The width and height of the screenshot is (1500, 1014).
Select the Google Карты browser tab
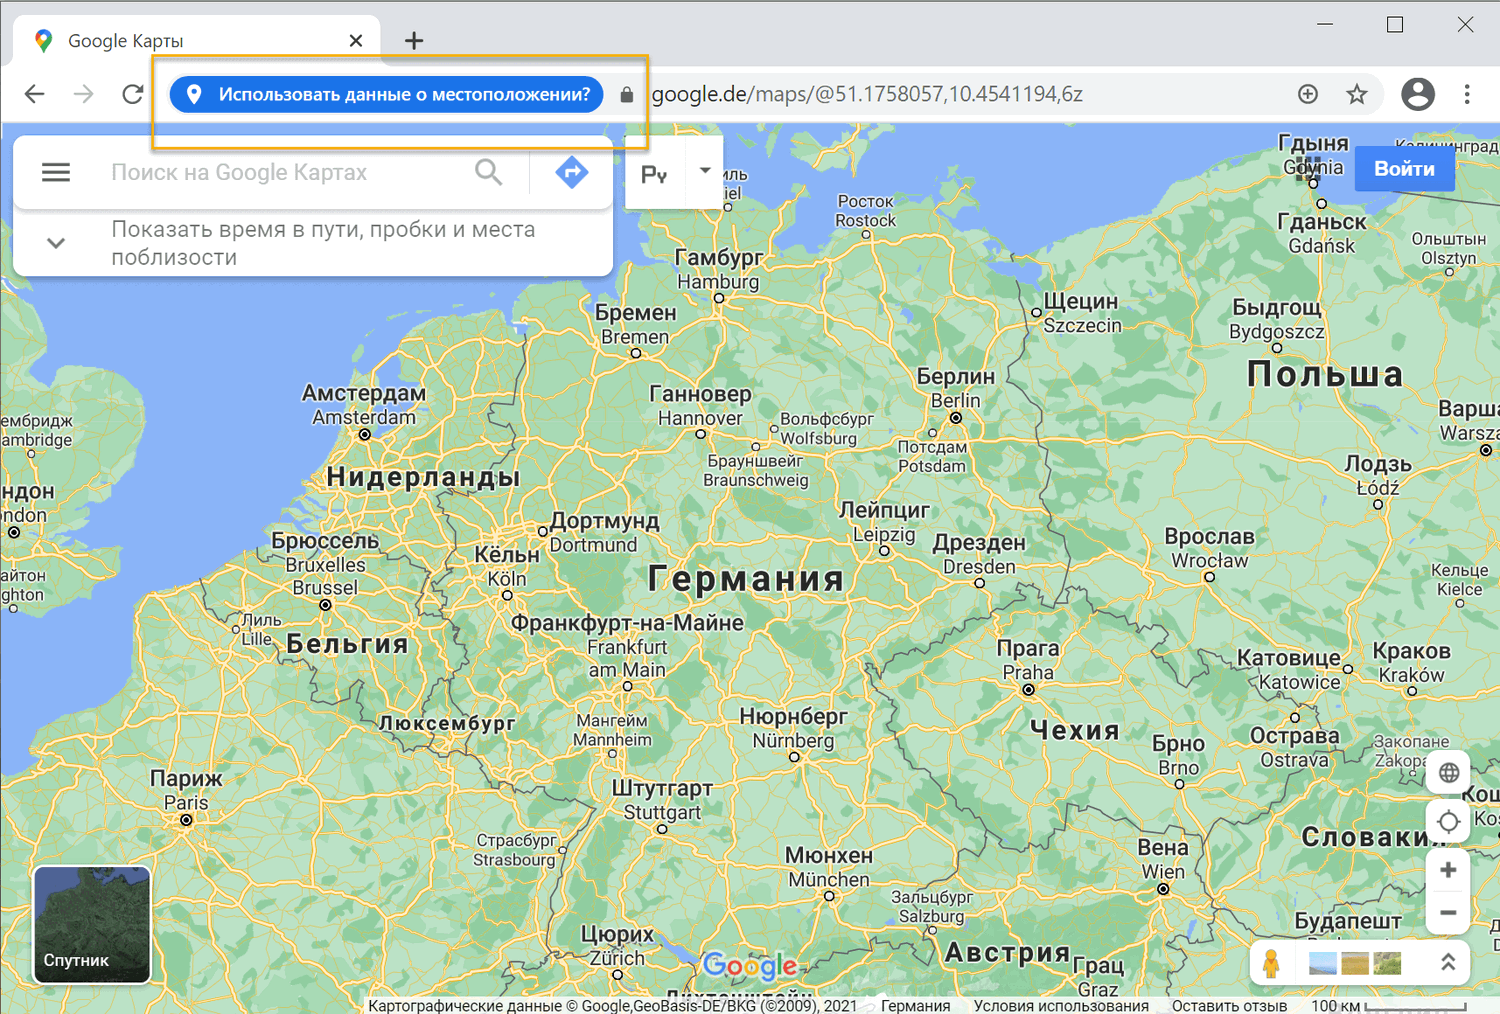(197, 41)
